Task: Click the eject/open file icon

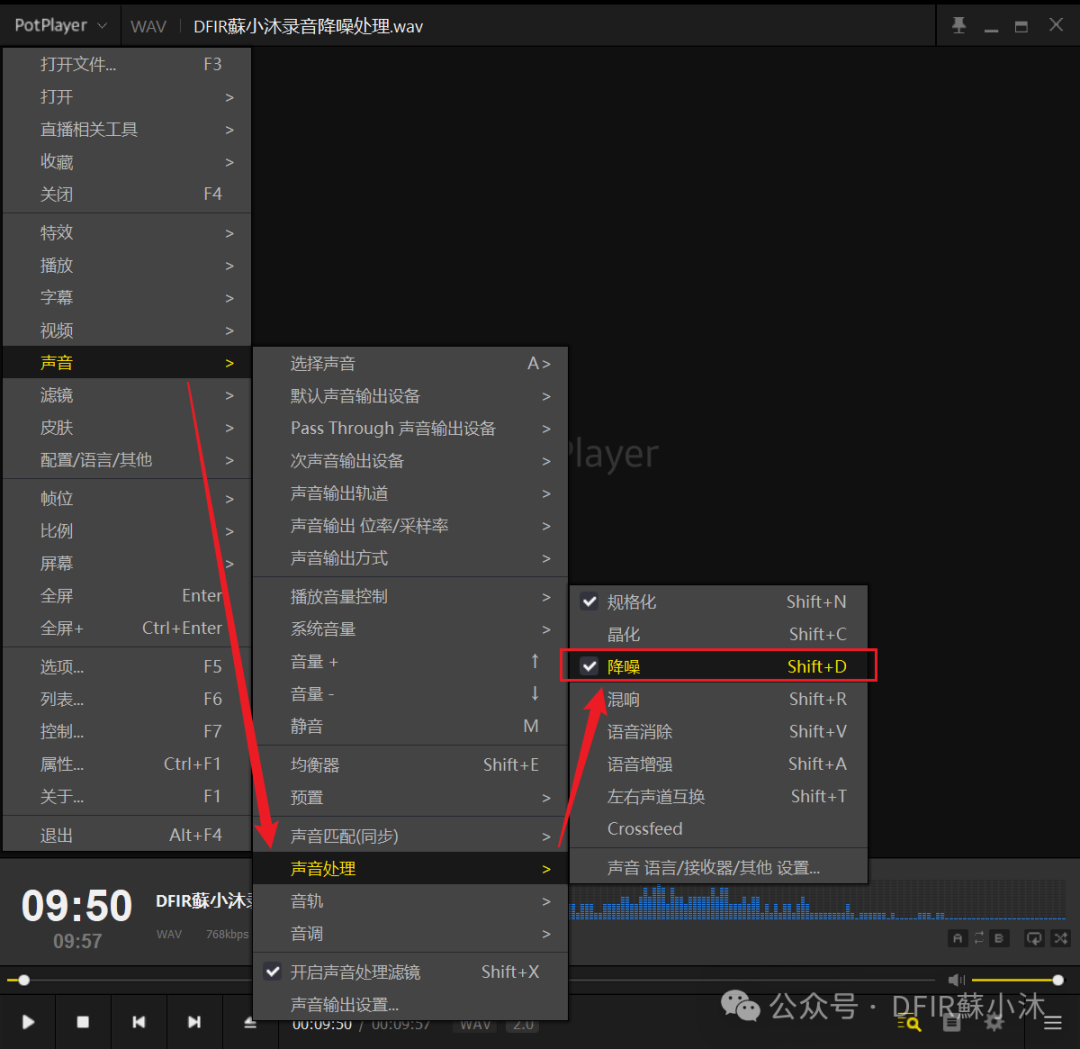Action: [250, 1022]
